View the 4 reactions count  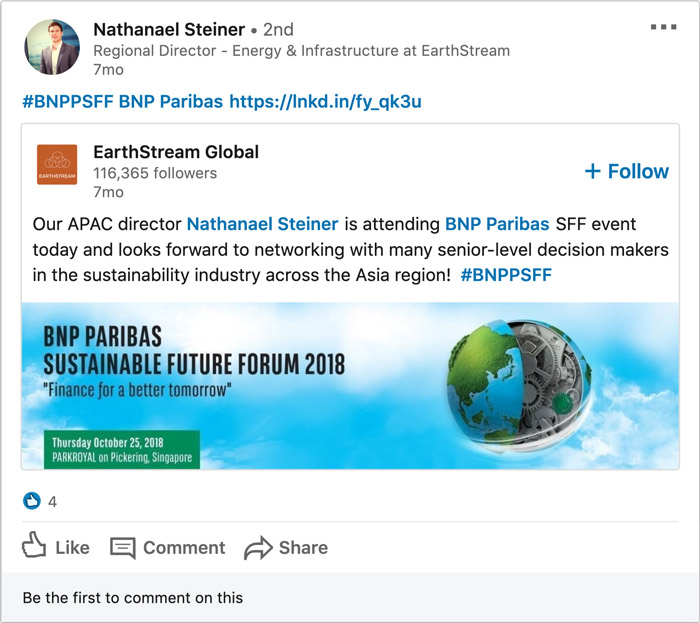coord(52,502)
